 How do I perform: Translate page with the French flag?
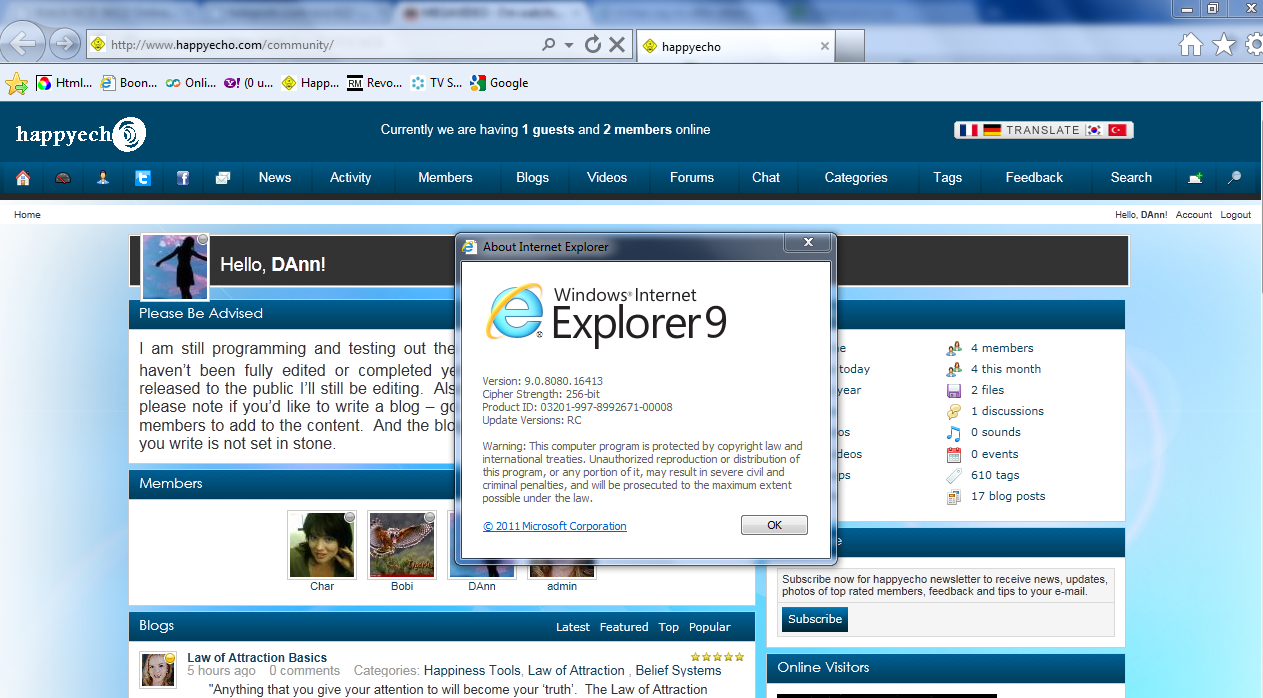(968, 130)
